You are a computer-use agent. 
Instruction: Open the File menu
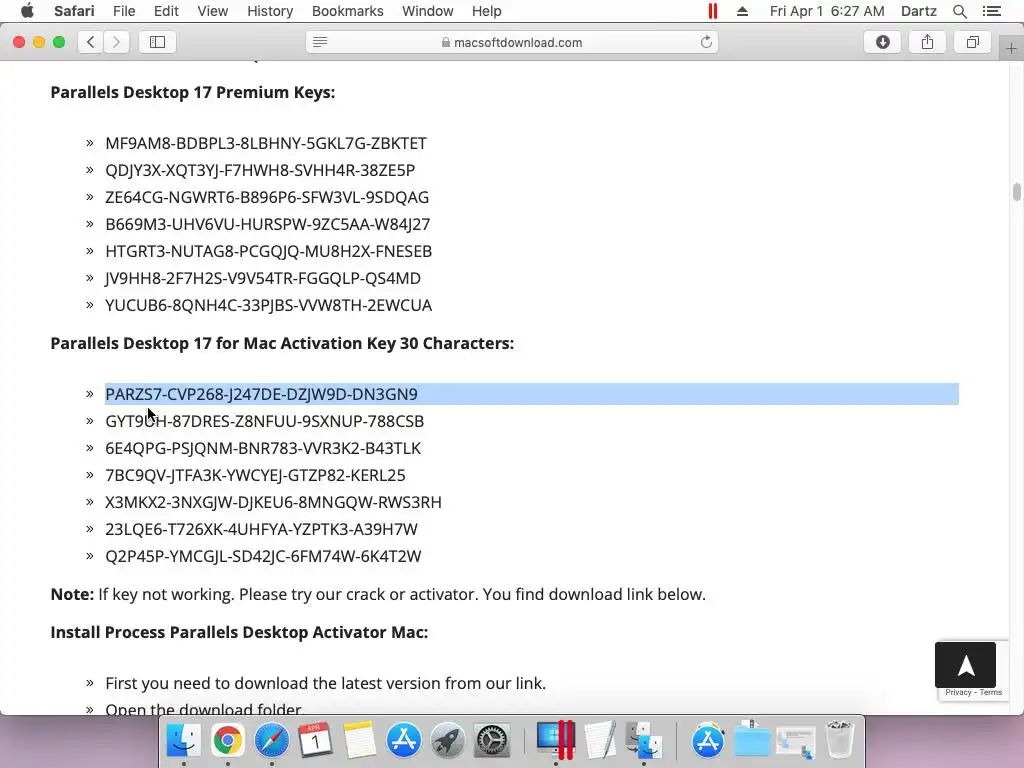124,11
